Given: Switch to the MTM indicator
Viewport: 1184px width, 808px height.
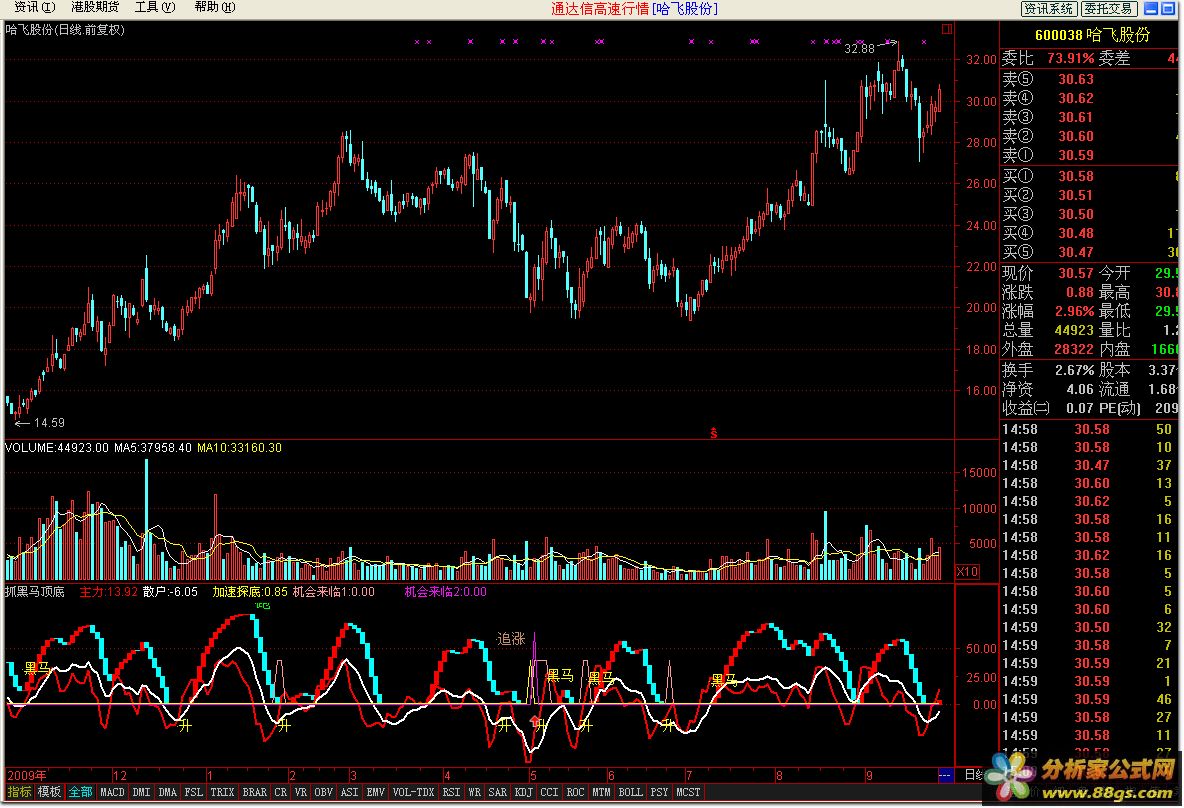Looking at the screenshot, I should [601, 792].
